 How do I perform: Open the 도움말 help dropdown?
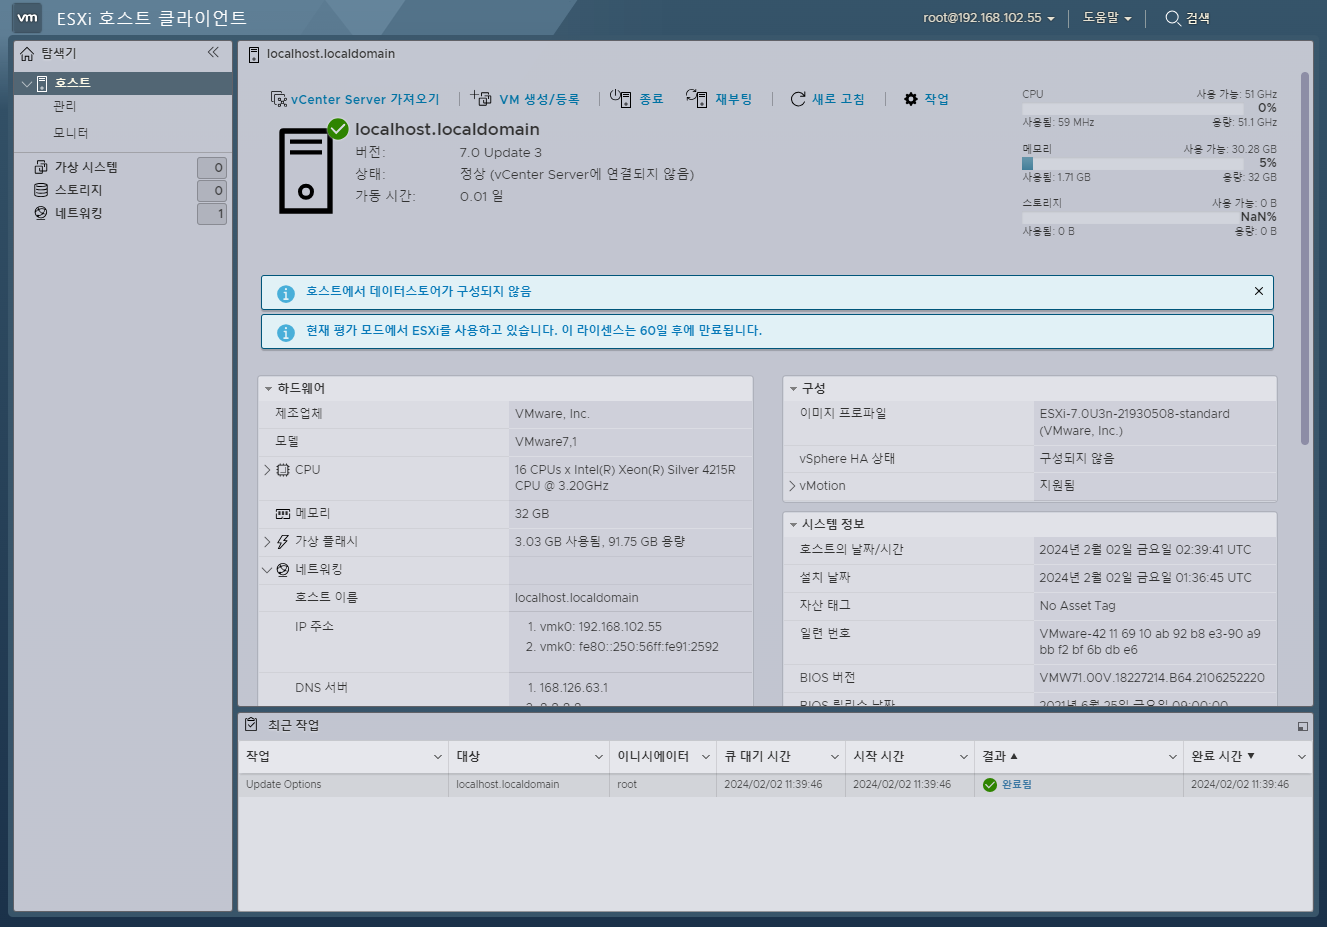pyautogui.click(x=1107, y=18)
